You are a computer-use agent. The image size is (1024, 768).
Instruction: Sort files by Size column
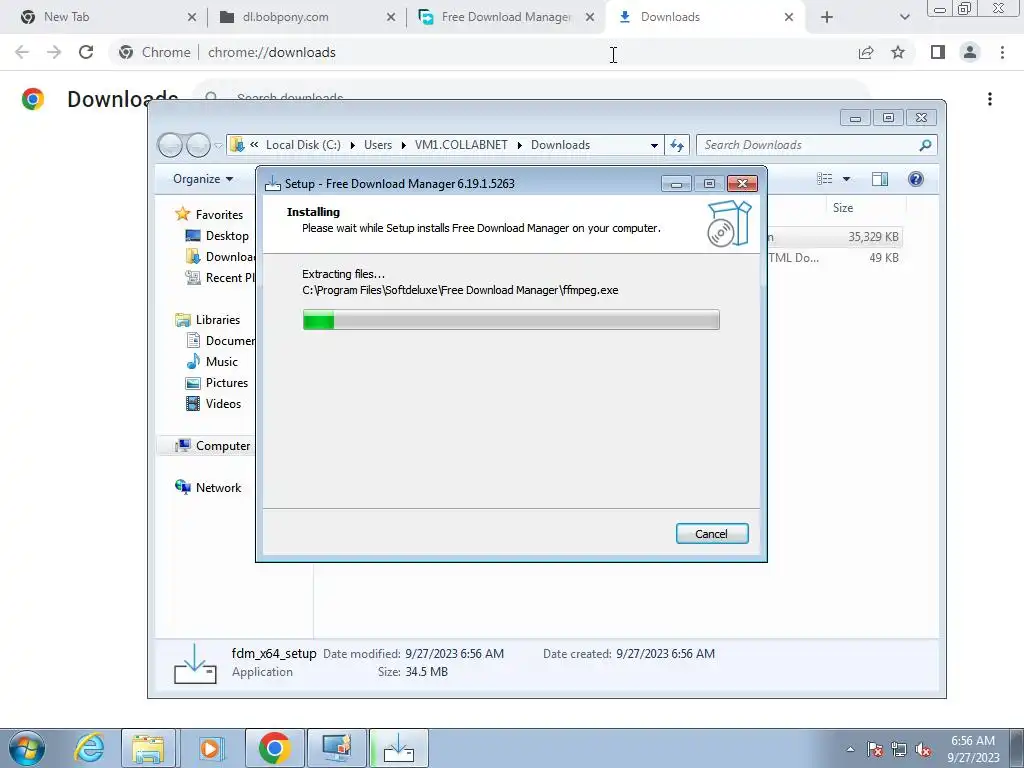(842, 208)
